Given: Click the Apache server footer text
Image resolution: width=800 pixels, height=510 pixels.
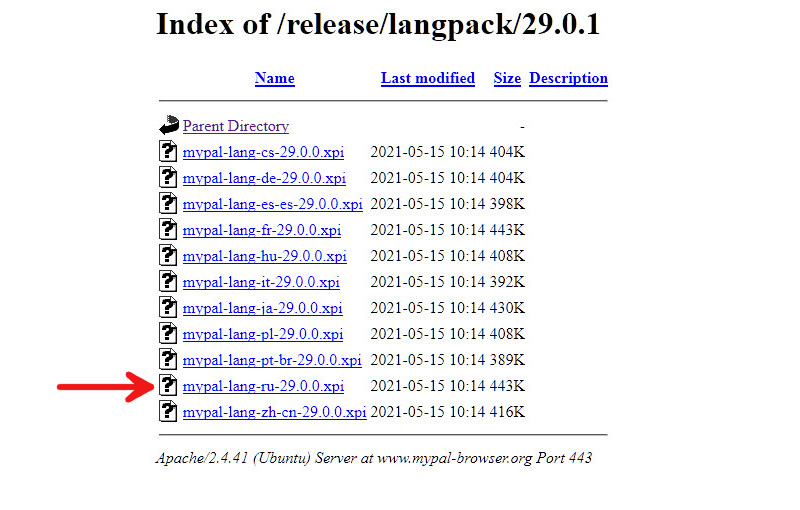Looking at the screenshot, I should click(x=374, y=458).
